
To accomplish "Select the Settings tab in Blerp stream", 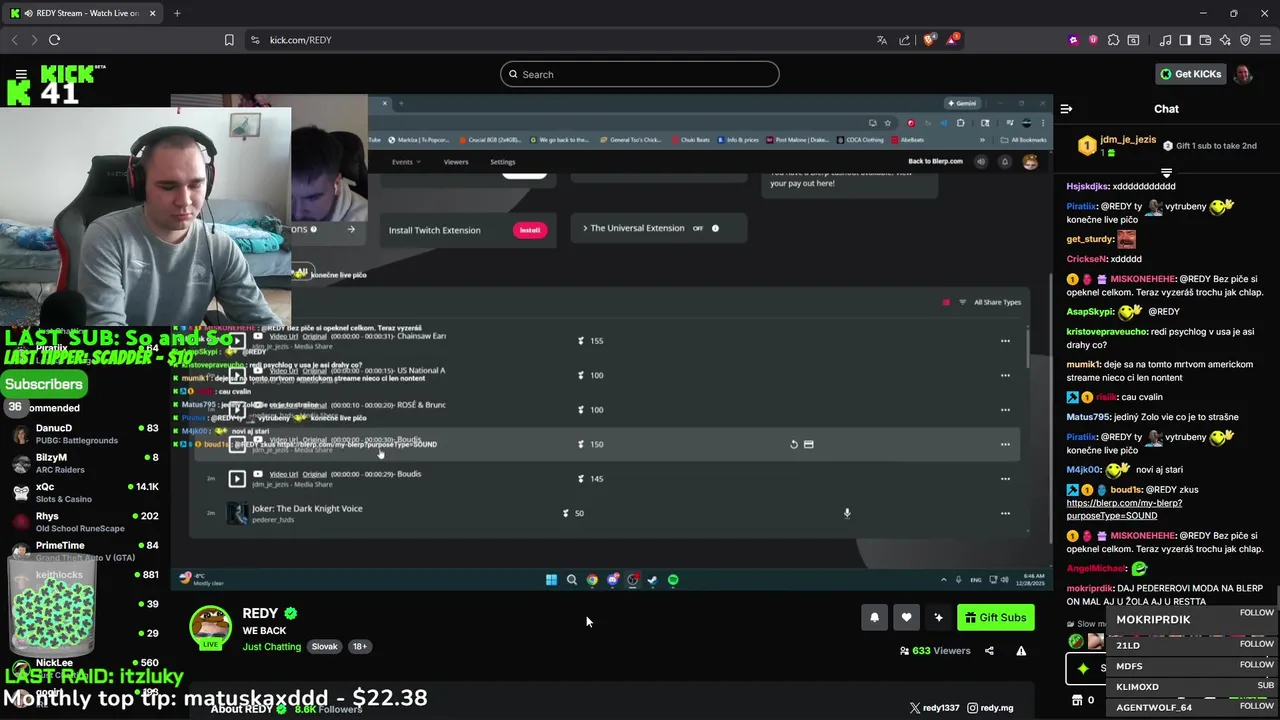I will coord(503,162).
